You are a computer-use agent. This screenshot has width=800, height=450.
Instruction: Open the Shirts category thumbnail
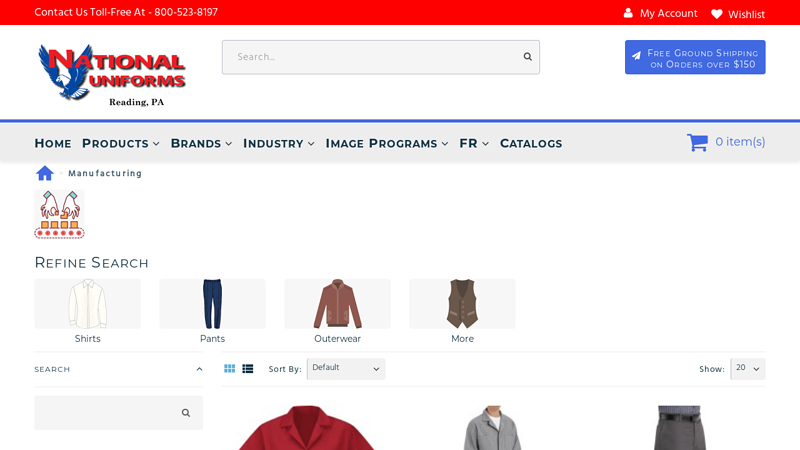[x=87, y=304]
